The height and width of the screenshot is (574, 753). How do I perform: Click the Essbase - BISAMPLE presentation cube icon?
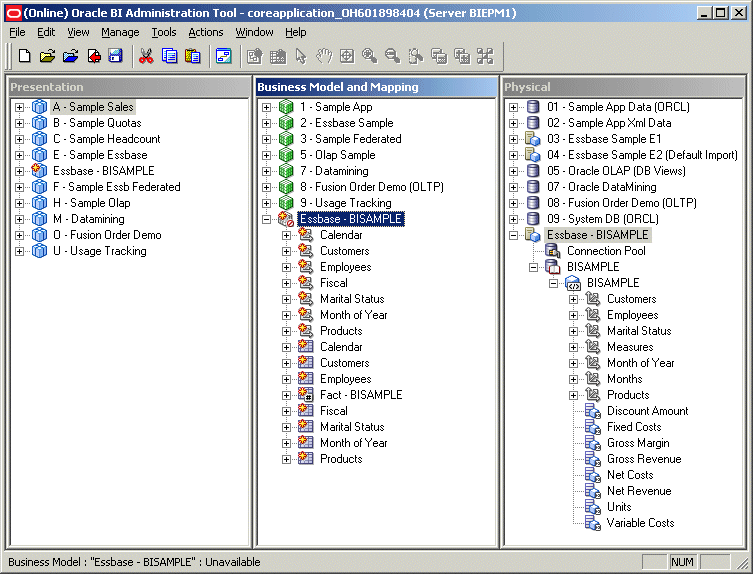click(x=39, y=171)
